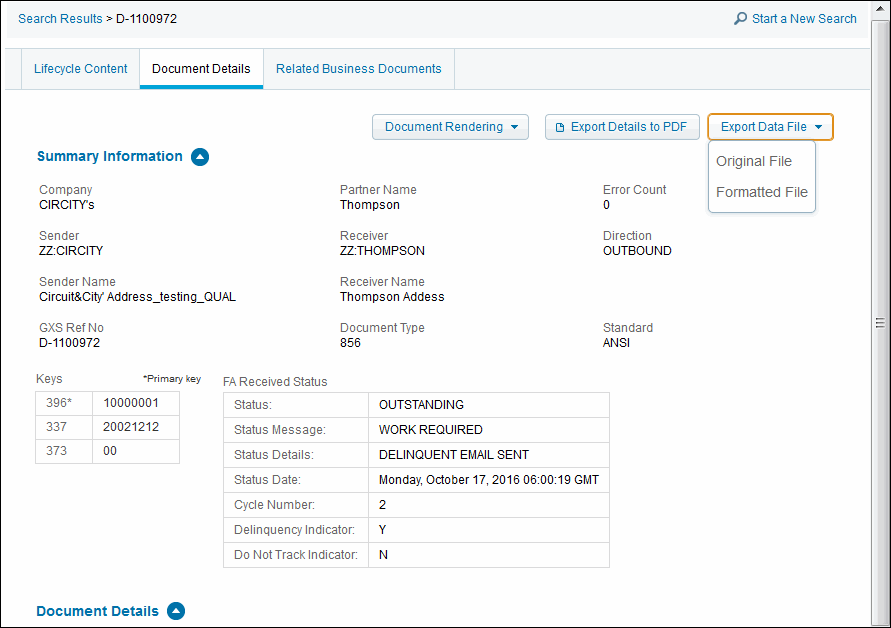Click the key 337 value 20021212
The width and height of the screenshot is (891, 628).
135,428
